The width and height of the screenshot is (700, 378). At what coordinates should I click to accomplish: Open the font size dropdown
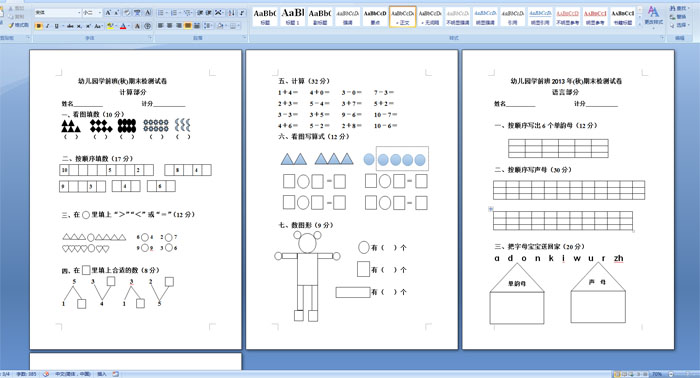[100, 13]
